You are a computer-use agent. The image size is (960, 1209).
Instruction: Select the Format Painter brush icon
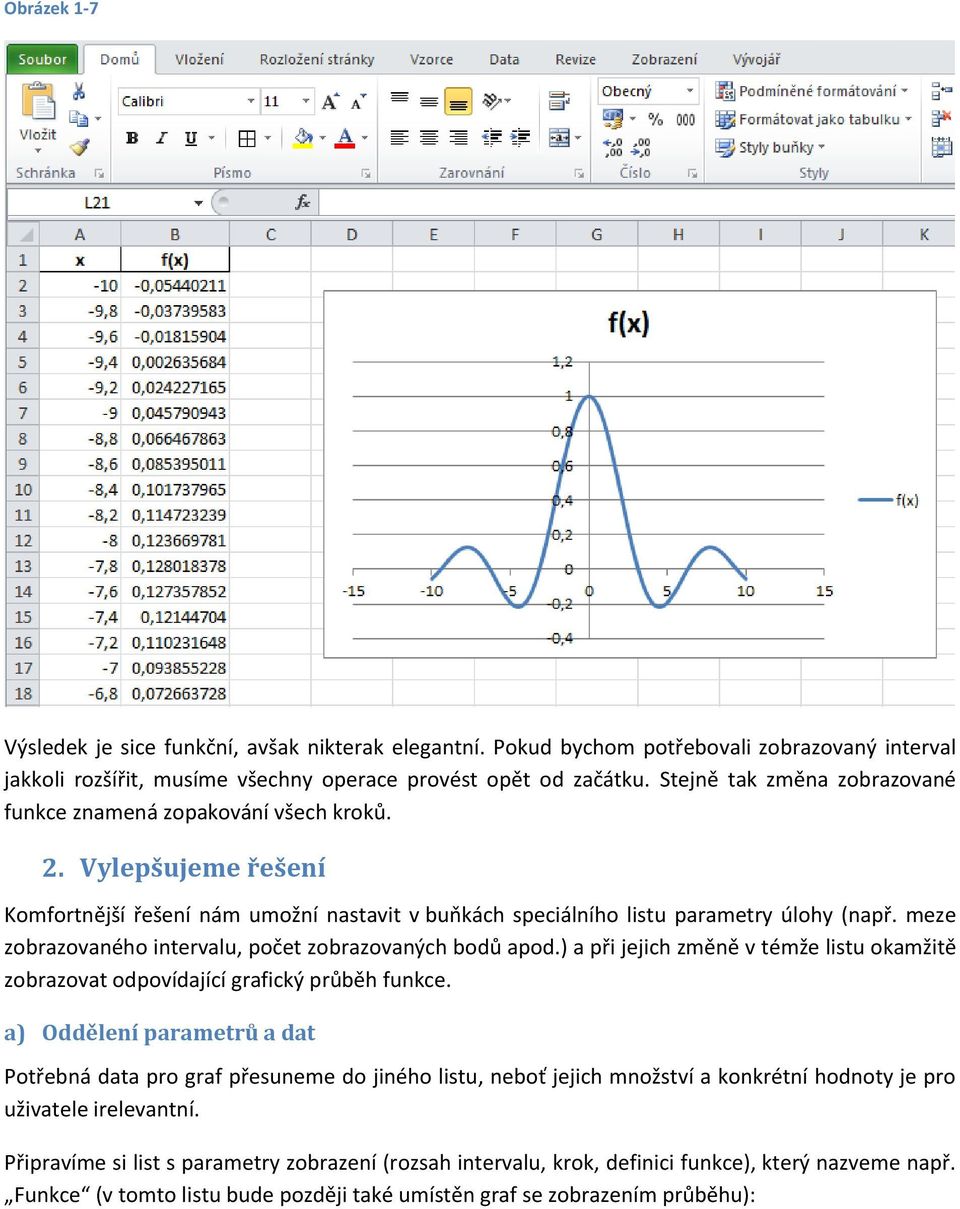79,147
